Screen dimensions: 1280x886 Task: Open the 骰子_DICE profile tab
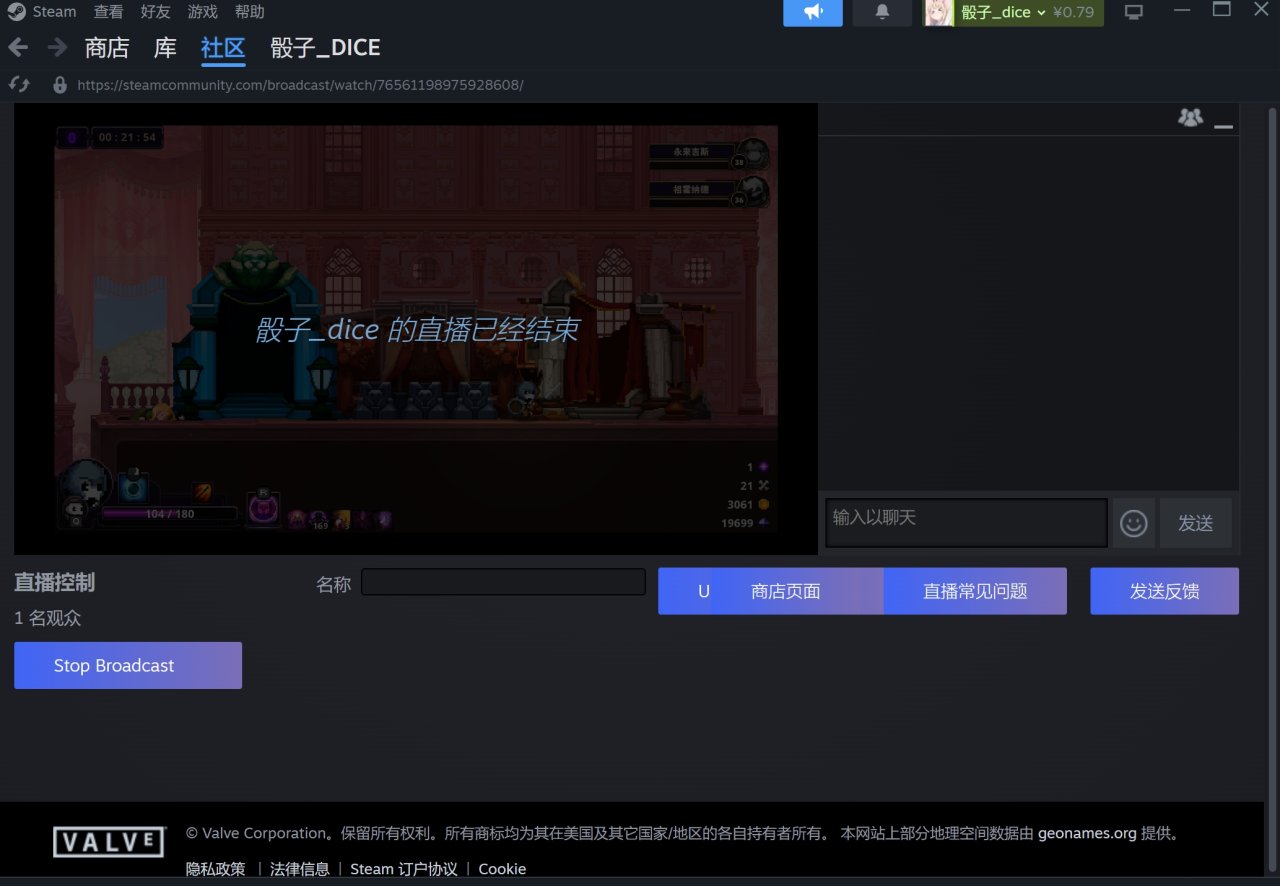pyautogui.click(x=325, y=48)
